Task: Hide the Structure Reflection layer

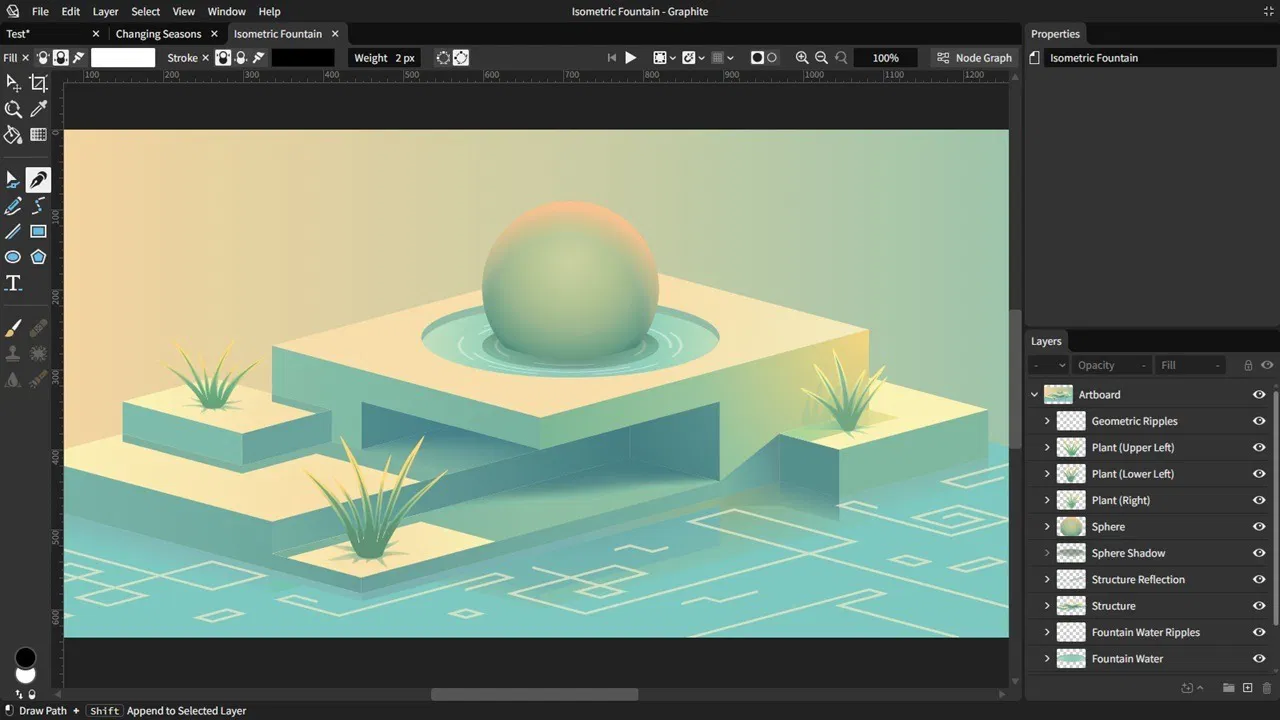Action: tap(1259, 579)
